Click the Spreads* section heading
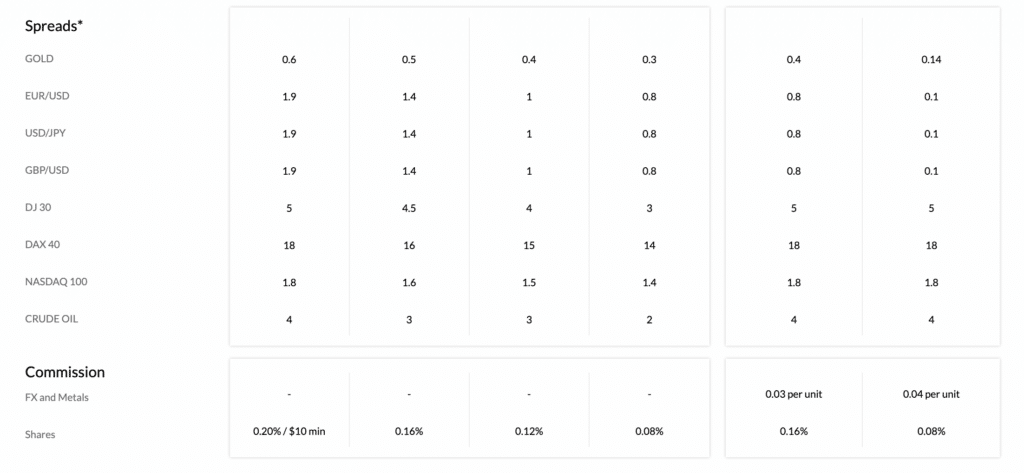Viewport: 1024px width, 473px height. [54, 26]
